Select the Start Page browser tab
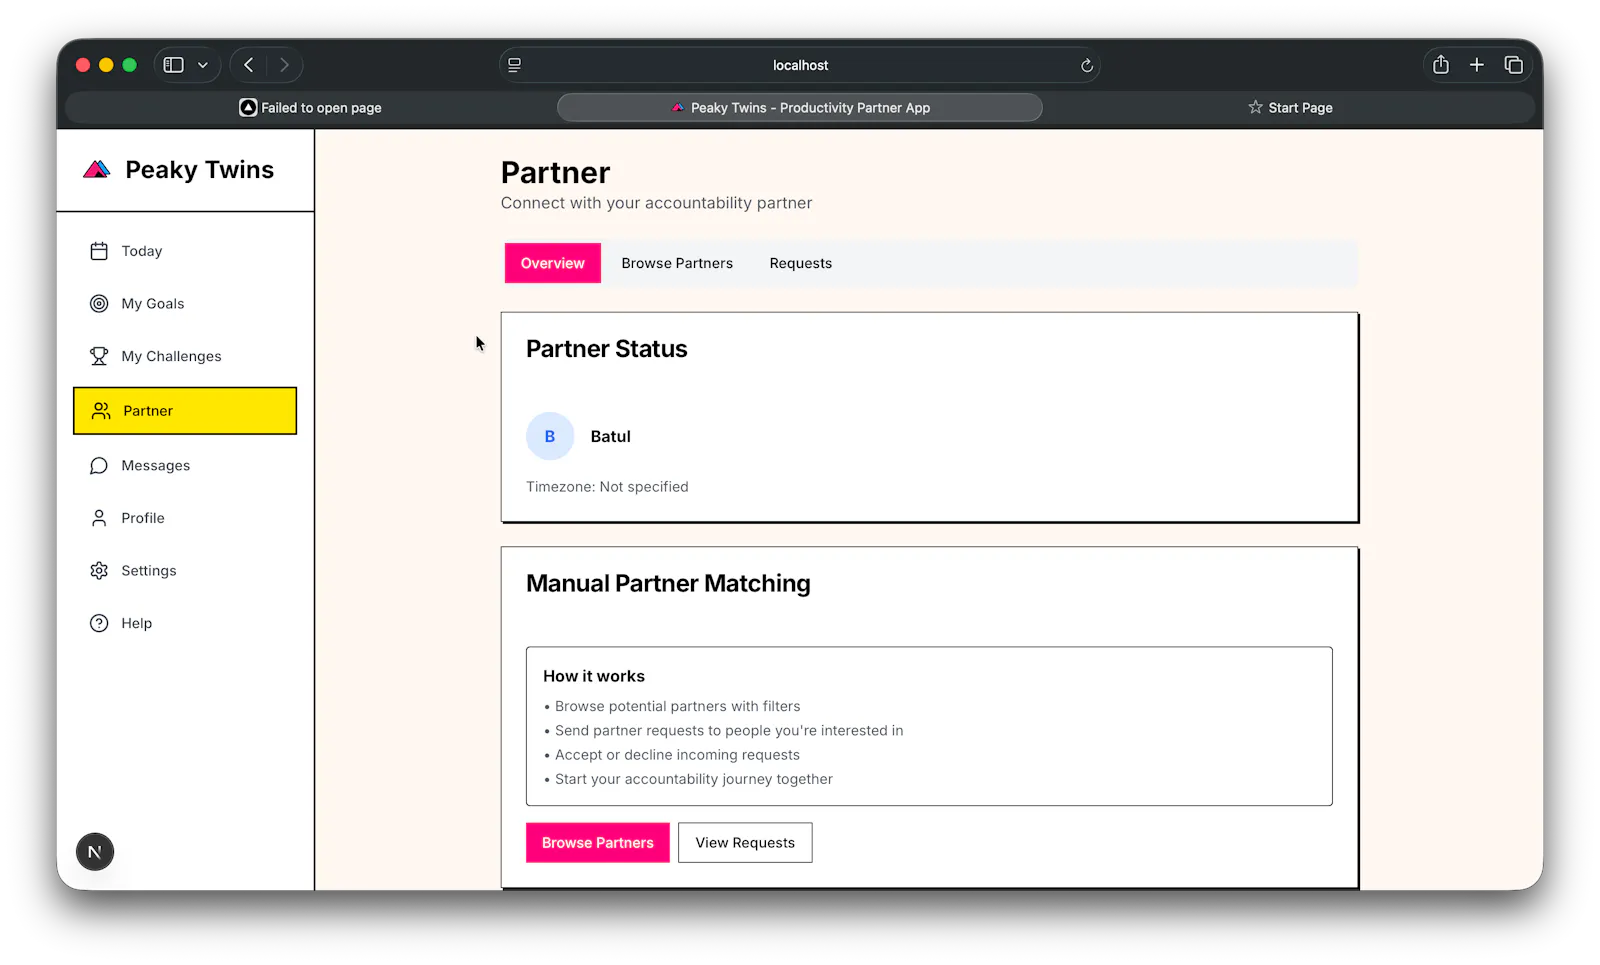The image size is (1600, 965). coord(1290,108)
